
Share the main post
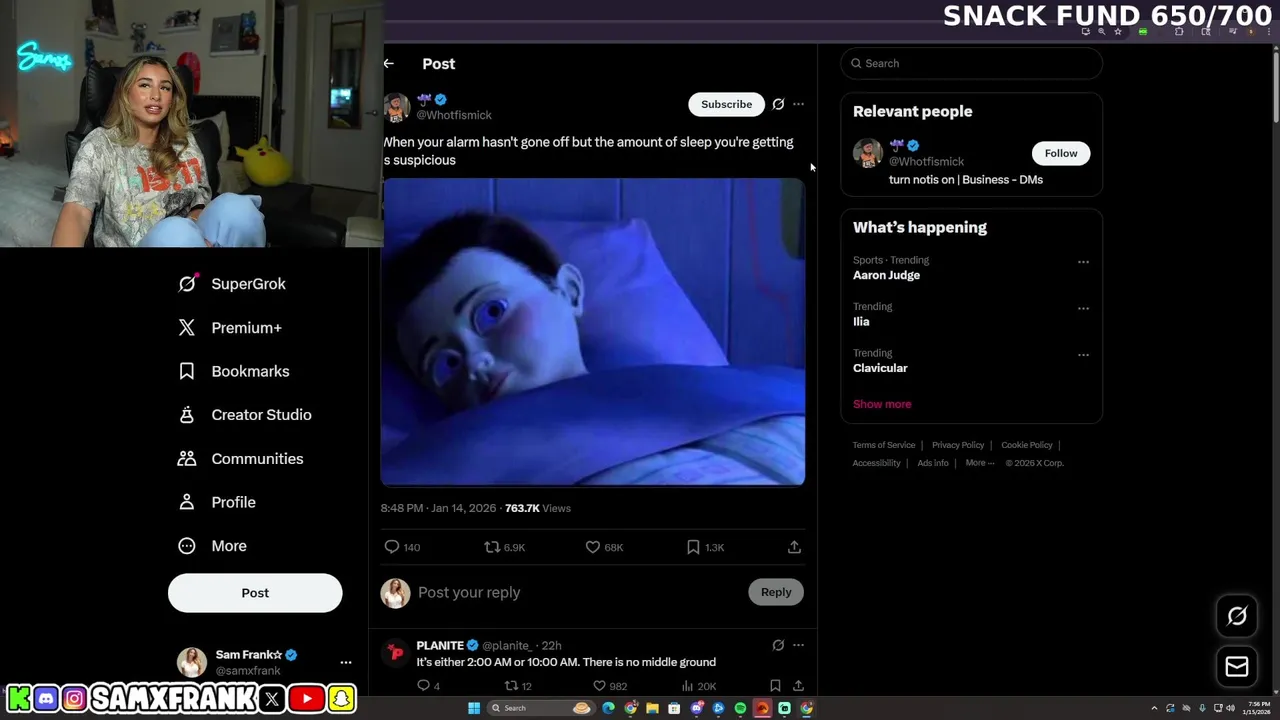click(x=794, y=547)
